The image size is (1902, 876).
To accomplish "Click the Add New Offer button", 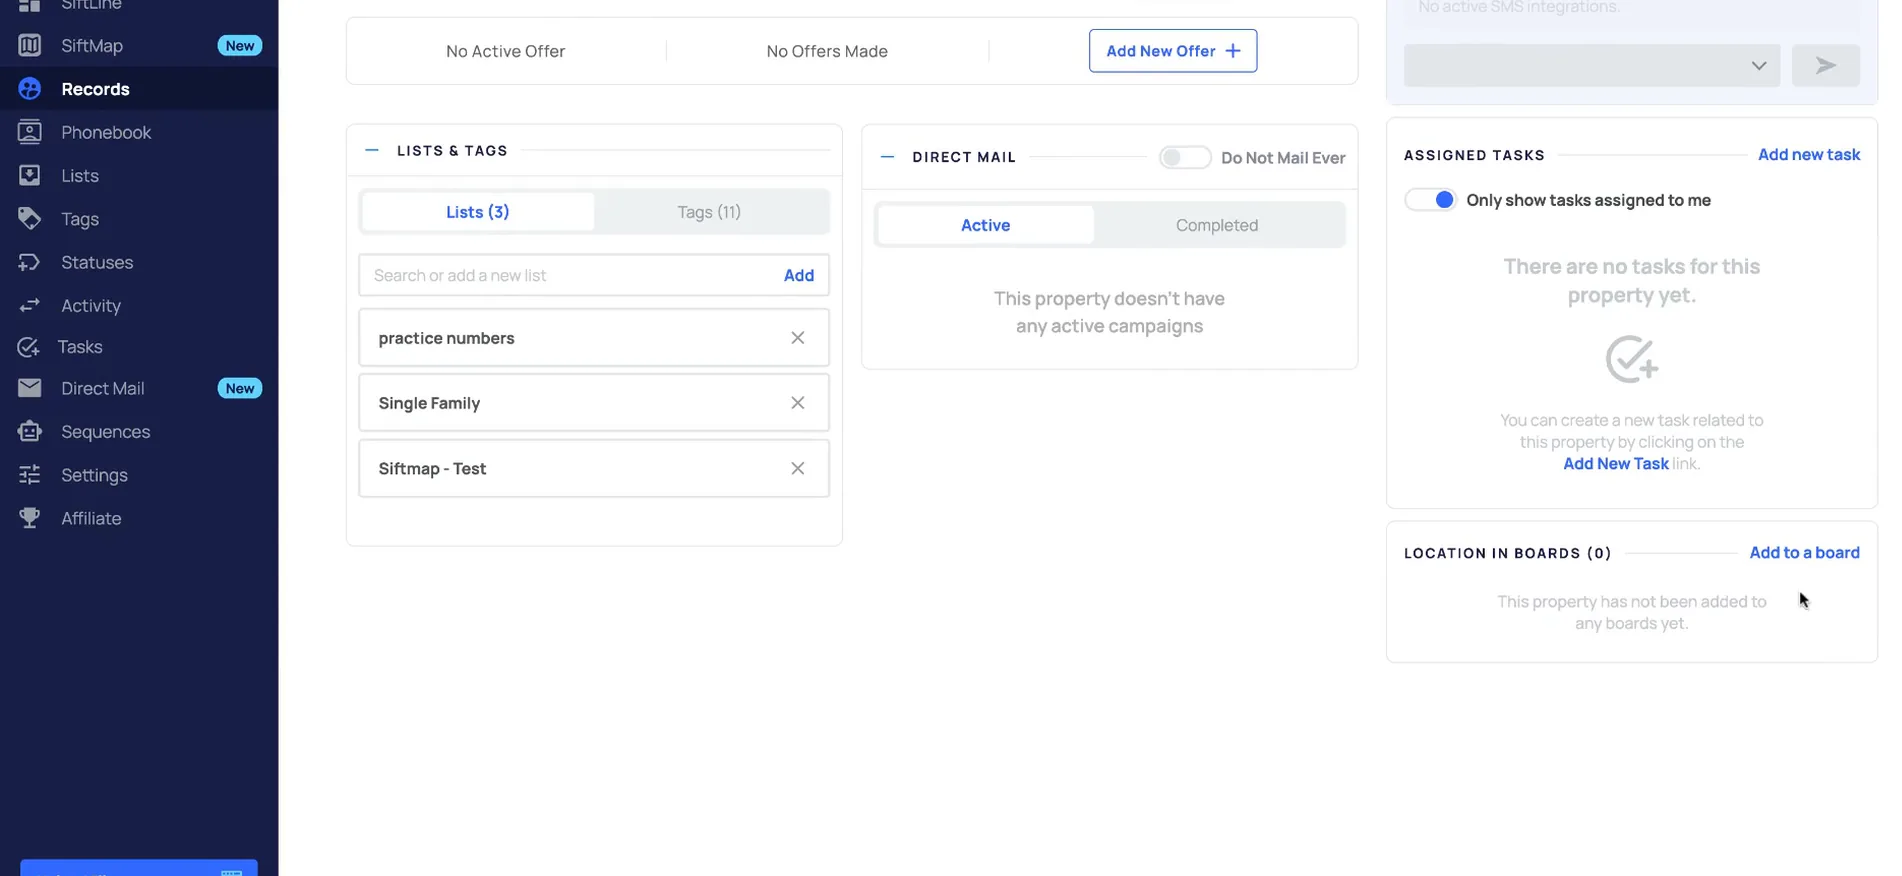I will (1173, 51).
